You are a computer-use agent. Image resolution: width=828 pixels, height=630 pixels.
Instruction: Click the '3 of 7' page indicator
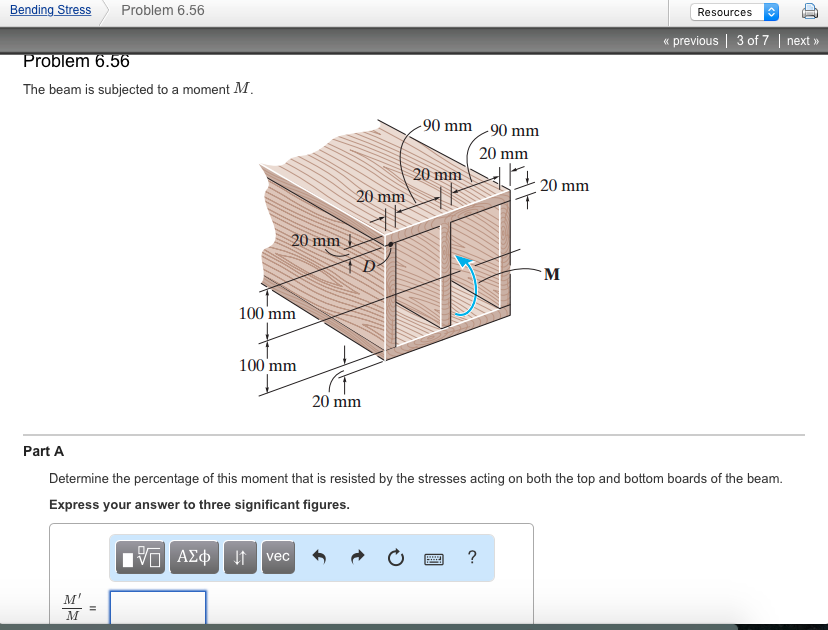click(752, 41)
